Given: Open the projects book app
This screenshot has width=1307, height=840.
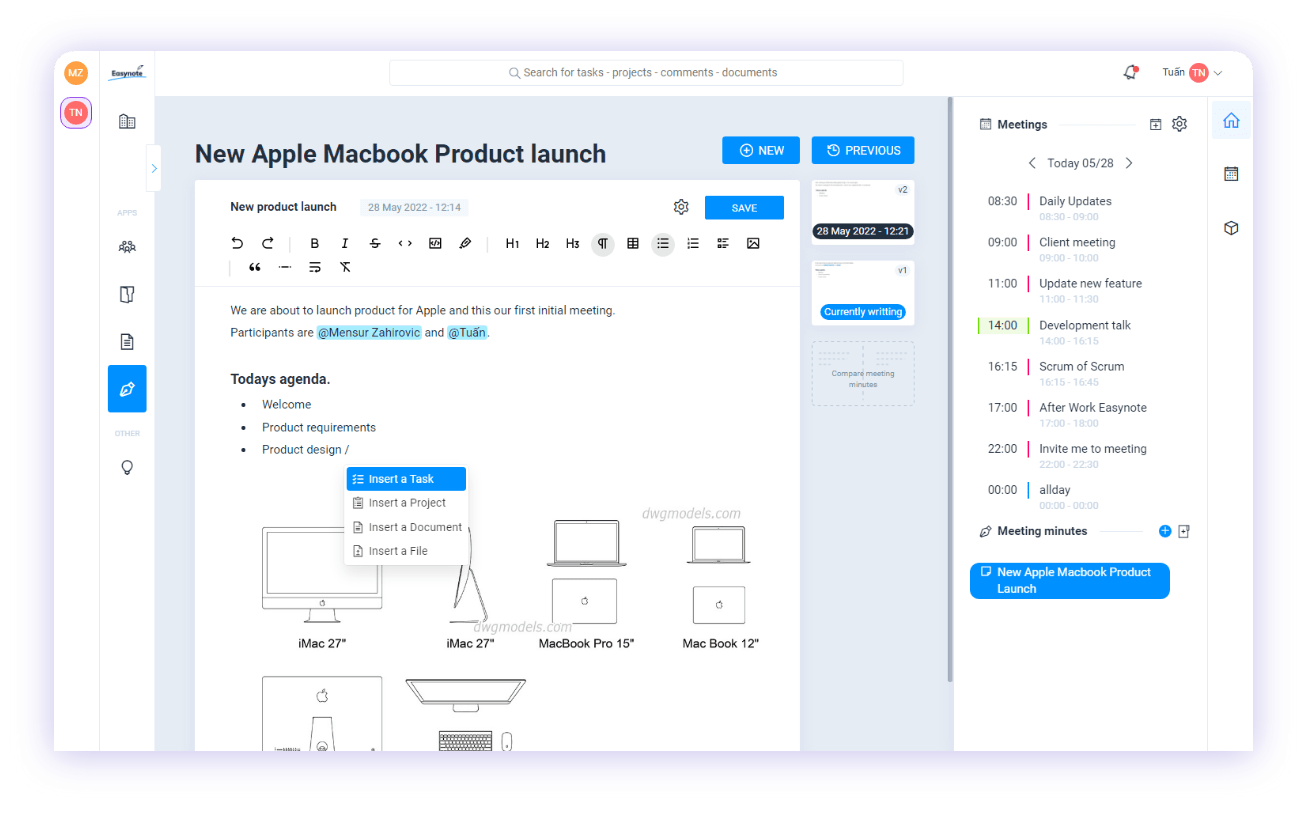Looking at the screenshot, I should (x=127, y=294).
